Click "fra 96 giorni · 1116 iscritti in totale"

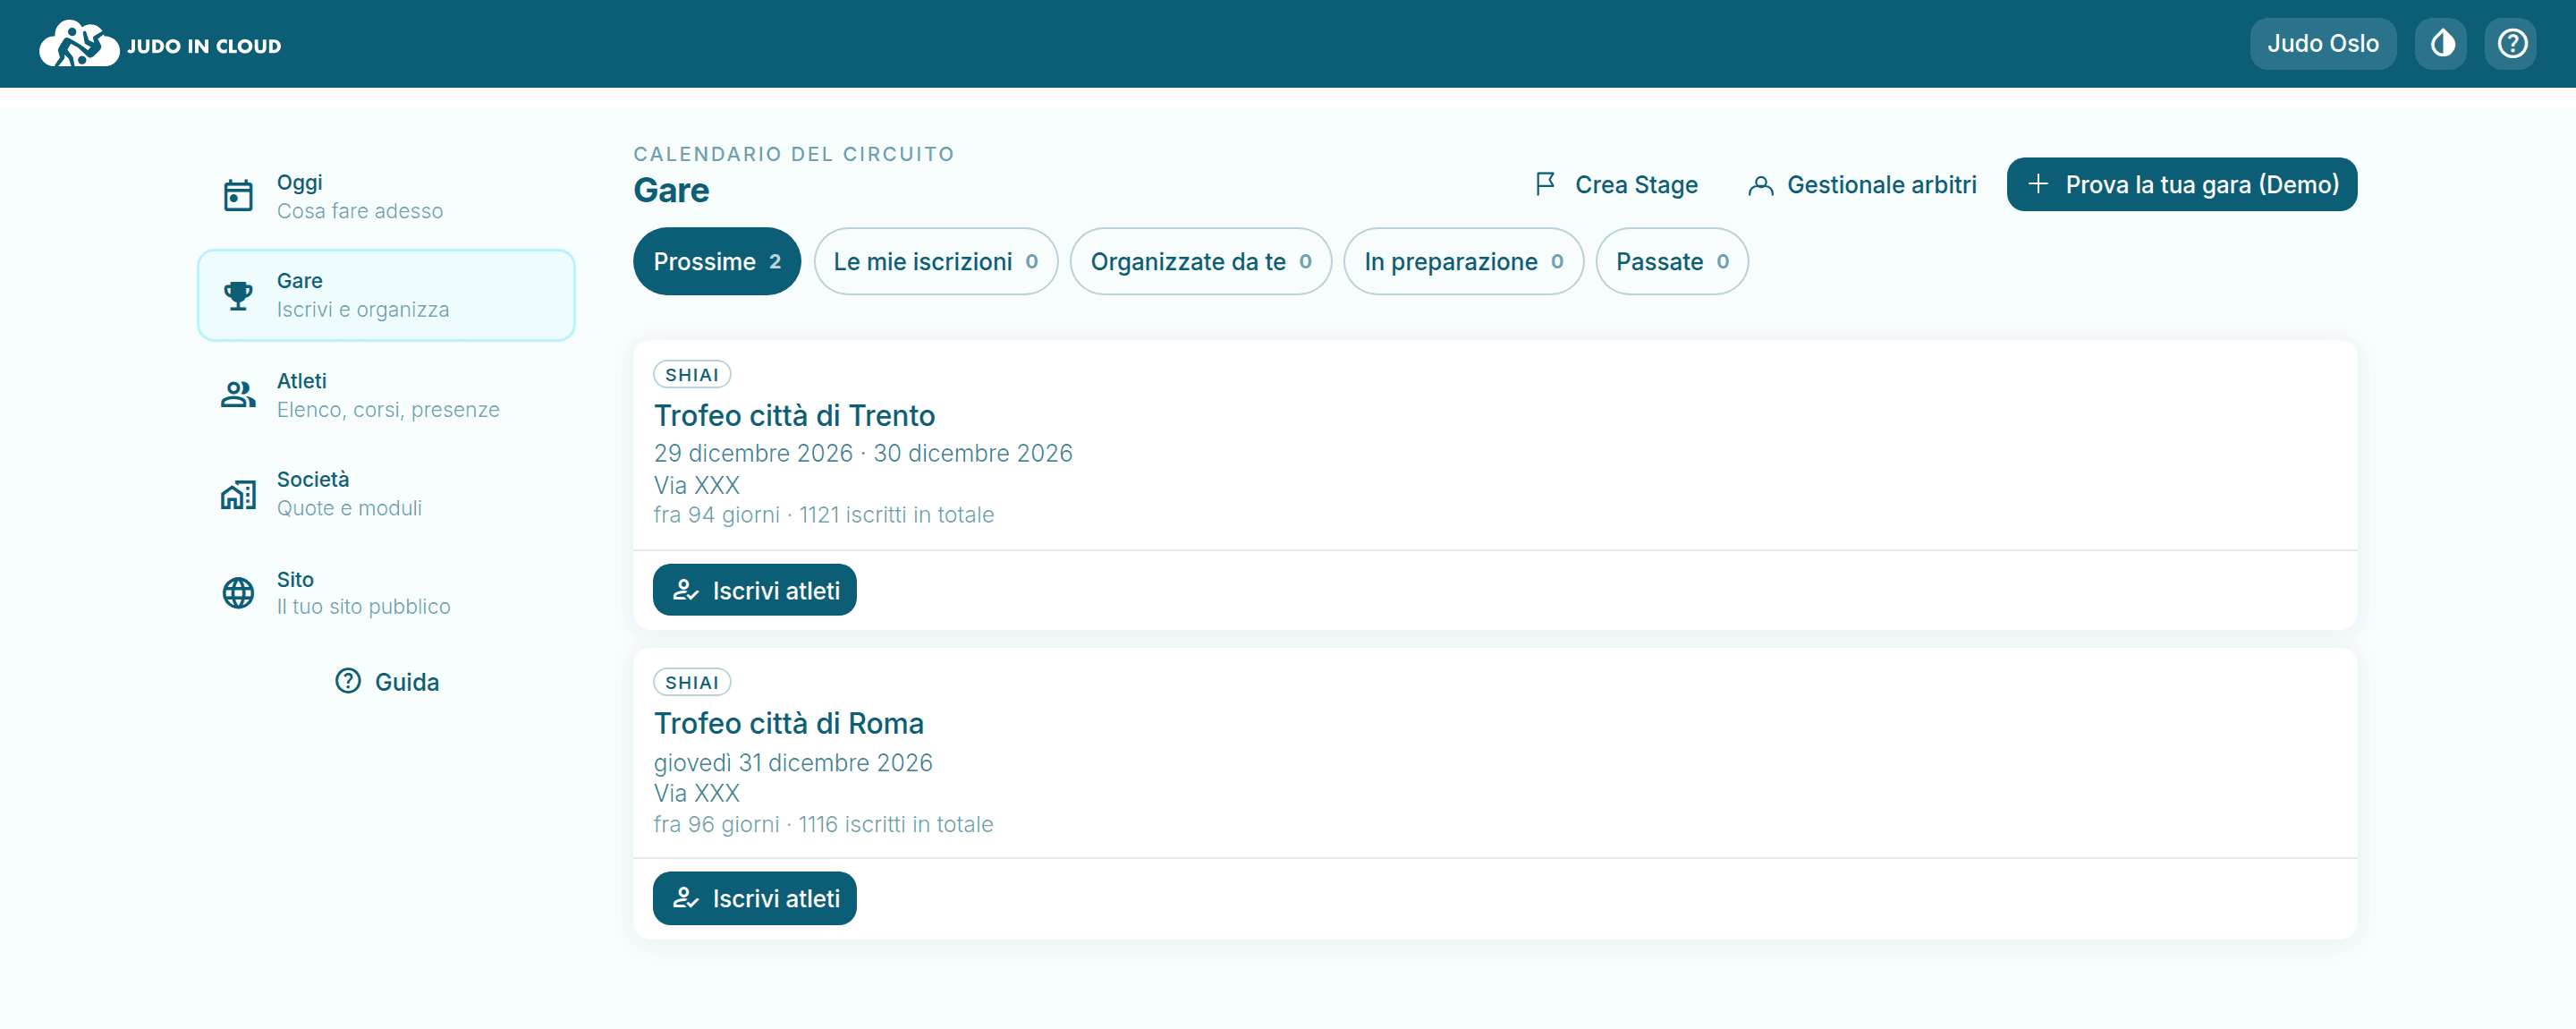823,824
